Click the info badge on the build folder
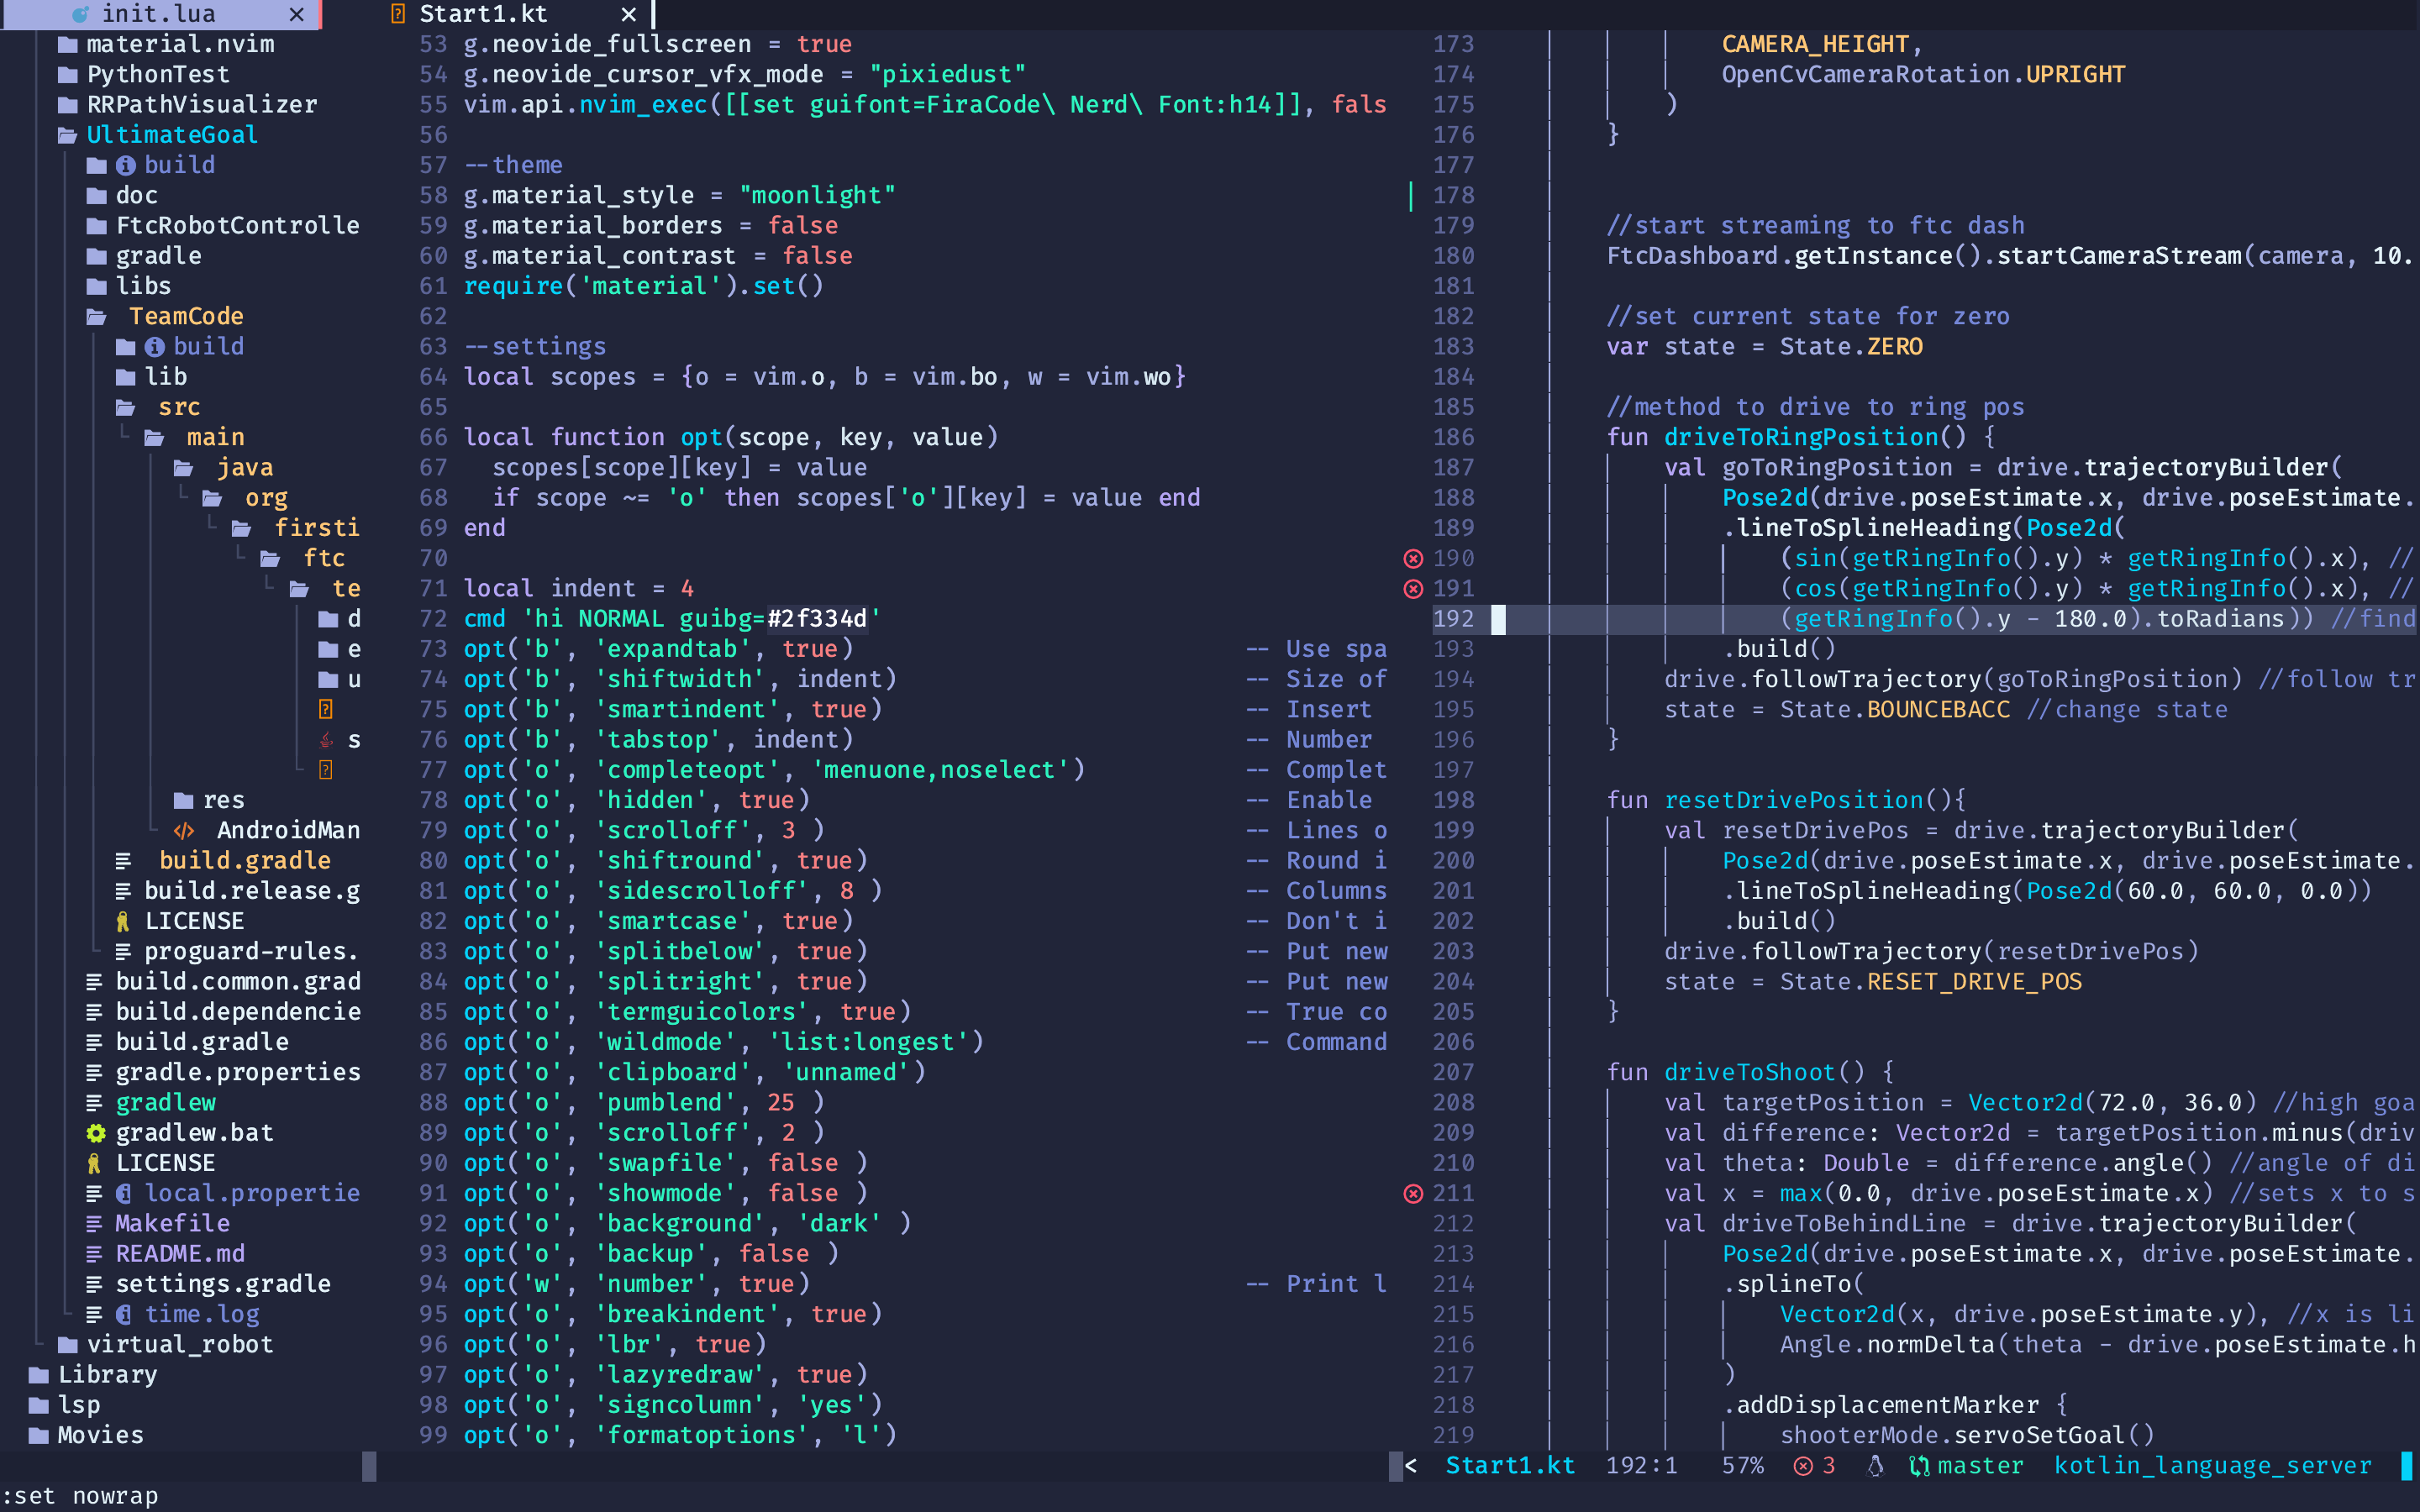Viewport: 2420px width, 1512px height. coord(126,164)
